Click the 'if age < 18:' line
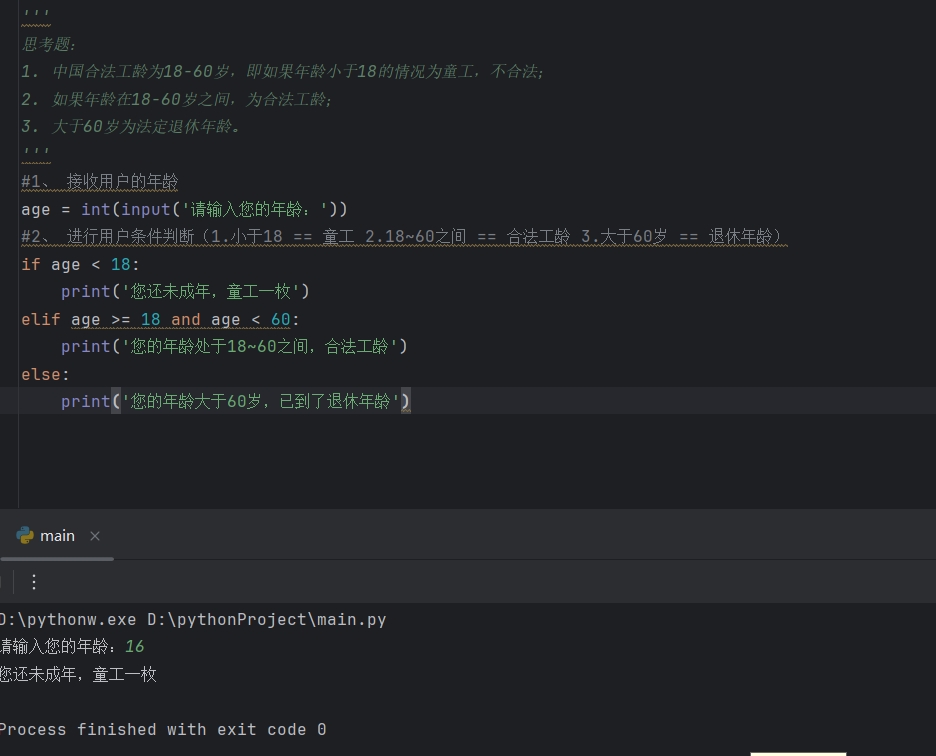936x756 pixels. point(80,264)
